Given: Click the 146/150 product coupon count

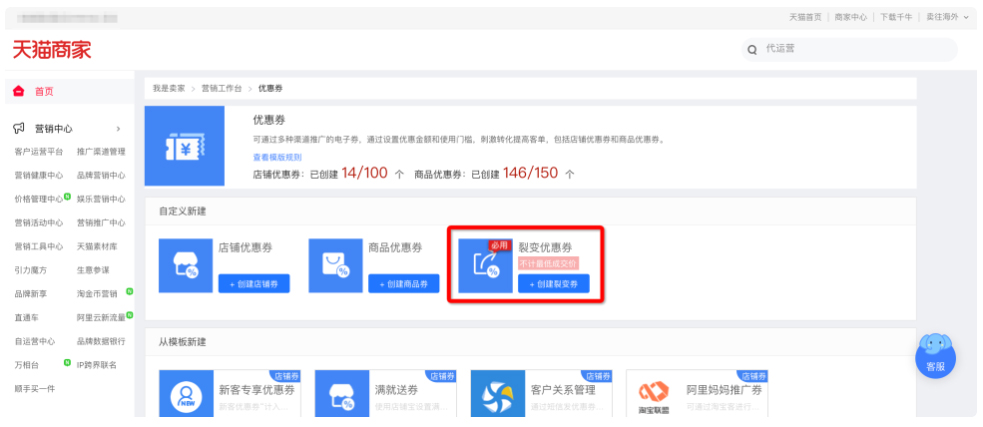Looking at the screenshot, I should 528,174.
